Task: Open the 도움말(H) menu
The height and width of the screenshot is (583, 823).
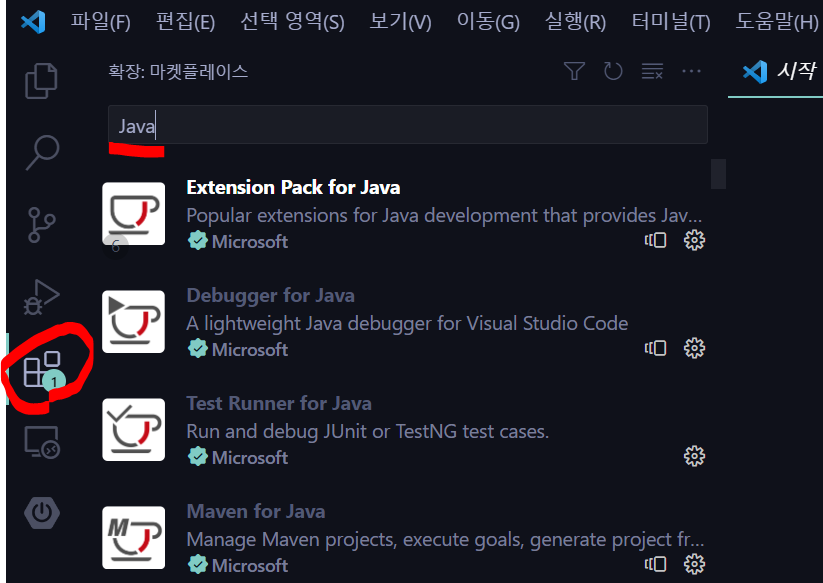Action: click(x=777, y=22)
